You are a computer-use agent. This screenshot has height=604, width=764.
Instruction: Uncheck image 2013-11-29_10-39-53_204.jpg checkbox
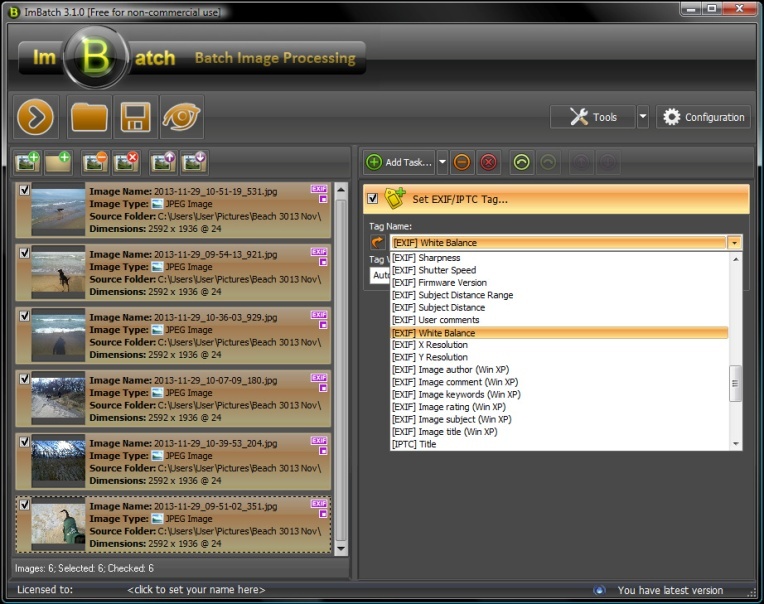point(25,441)
